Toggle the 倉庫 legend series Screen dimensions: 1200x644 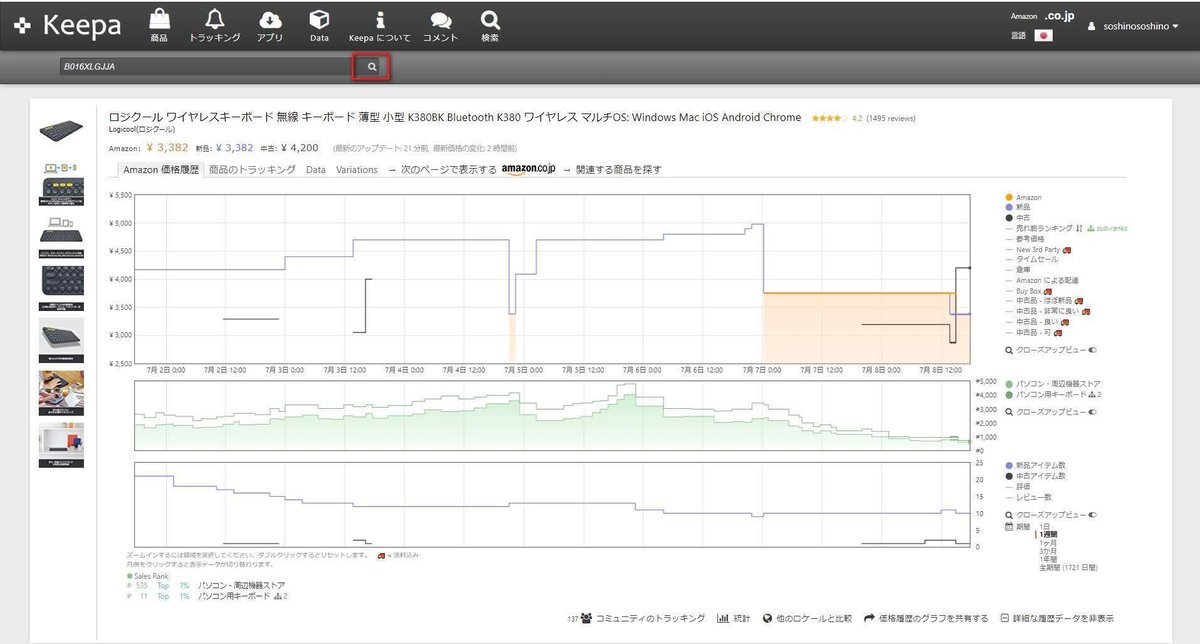click(x=1020, y=270)
